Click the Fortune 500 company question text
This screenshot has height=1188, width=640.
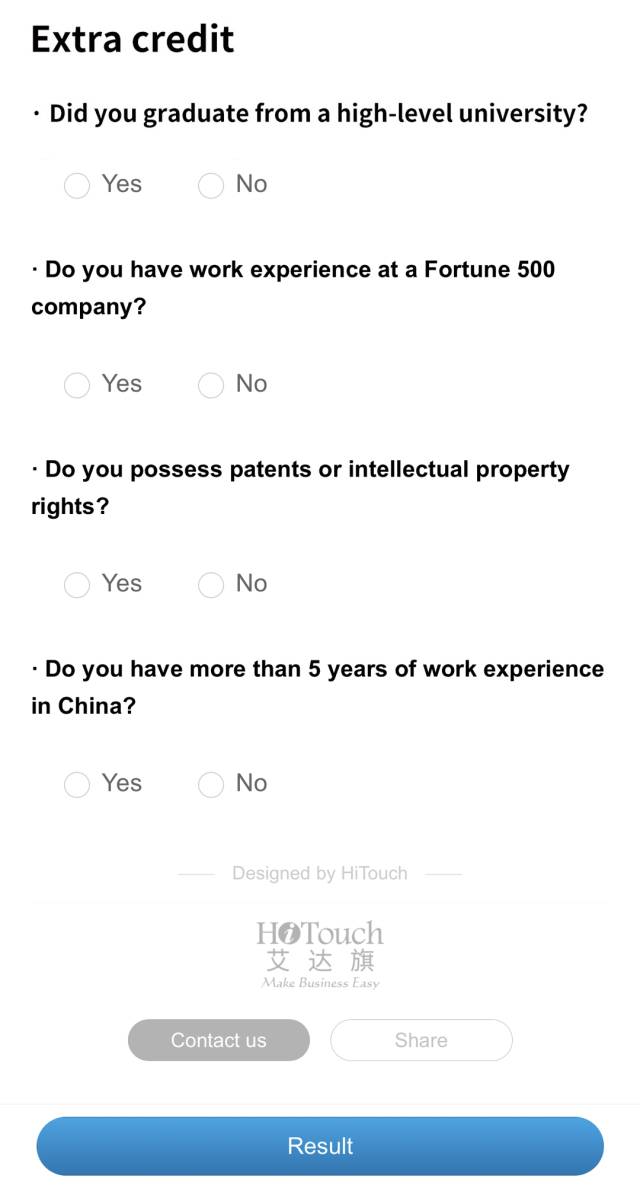pos(293,288)
